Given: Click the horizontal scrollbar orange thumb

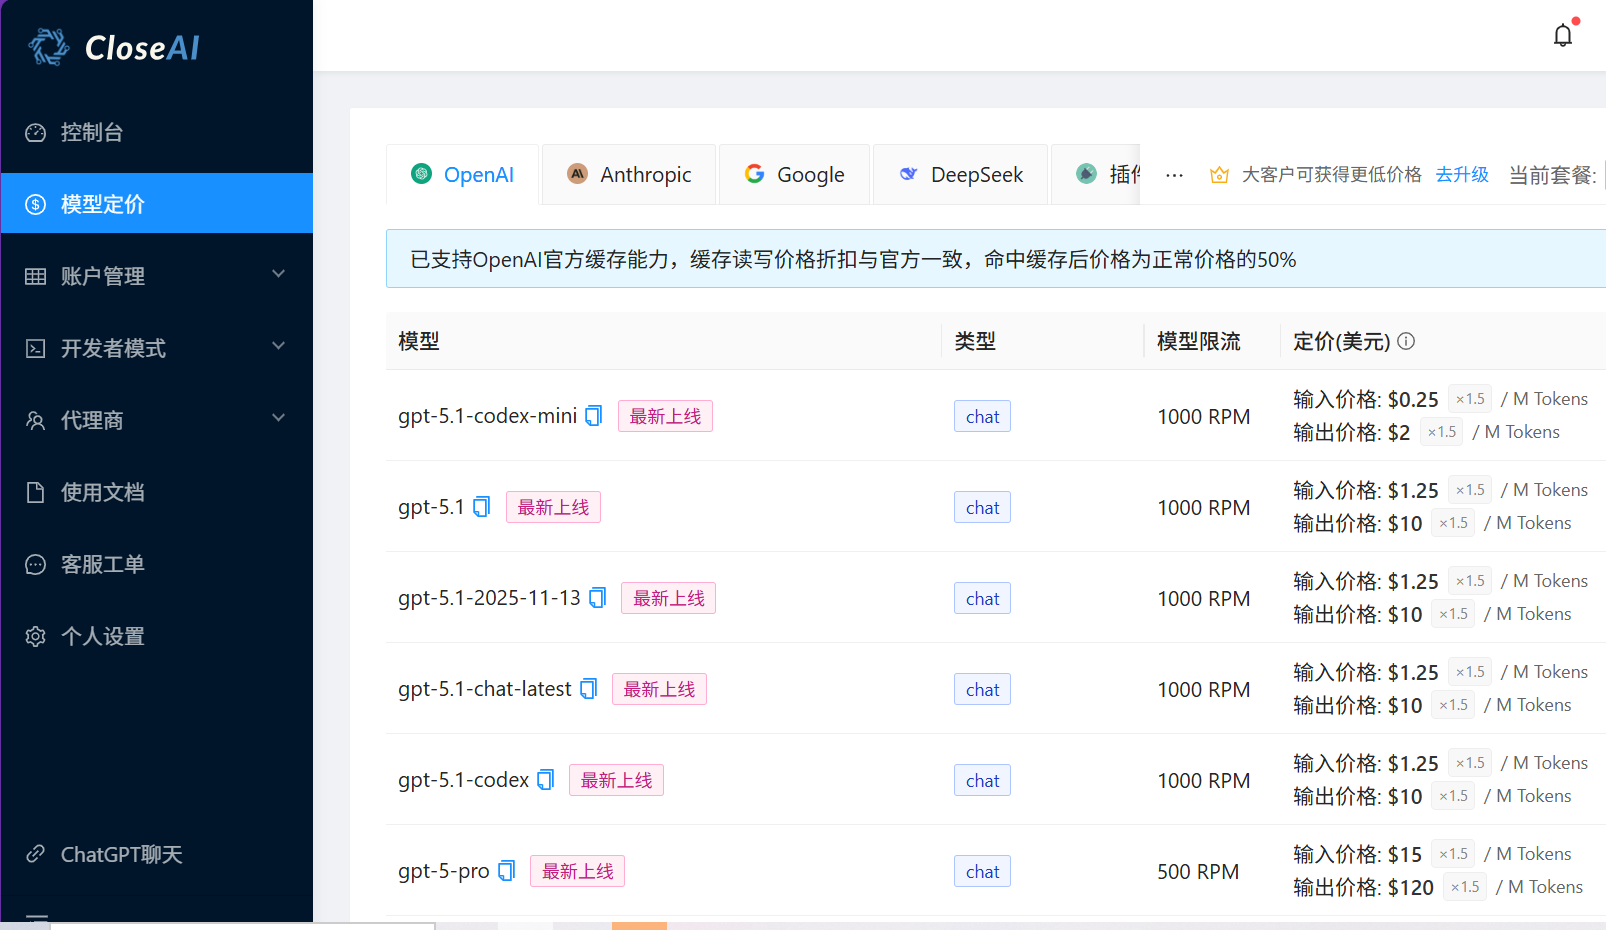Looking at the screenshot, I should pos(639,926).
